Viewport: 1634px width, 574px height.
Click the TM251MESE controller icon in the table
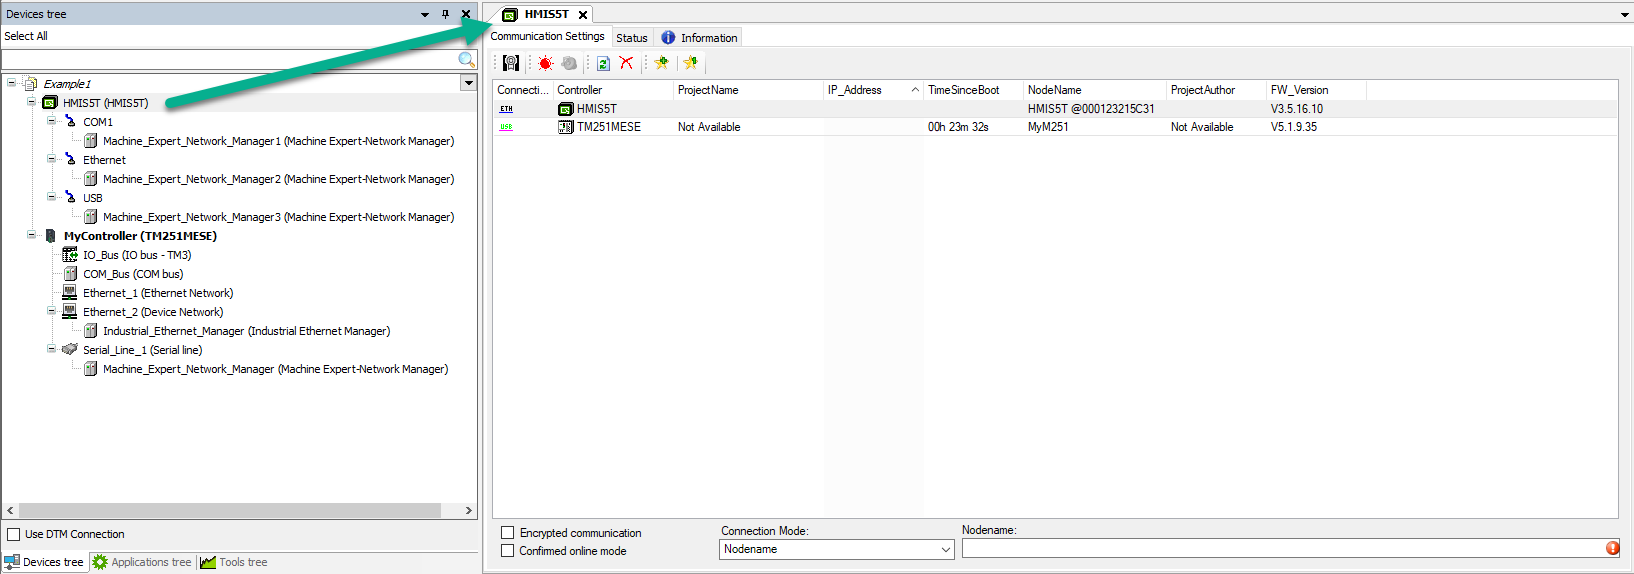566,127
